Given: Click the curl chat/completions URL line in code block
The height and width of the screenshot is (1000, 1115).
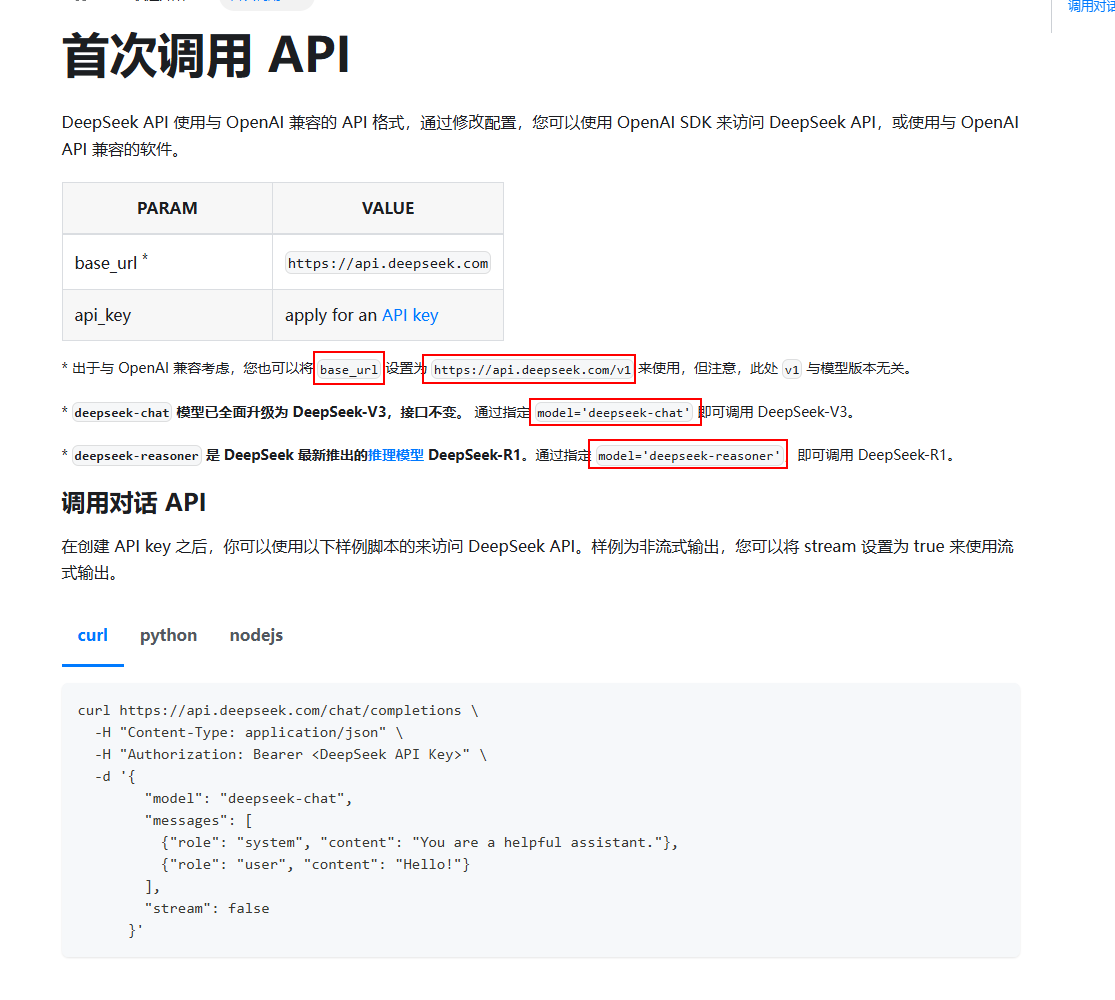Looking at the screenshot, I should [278, 711].
